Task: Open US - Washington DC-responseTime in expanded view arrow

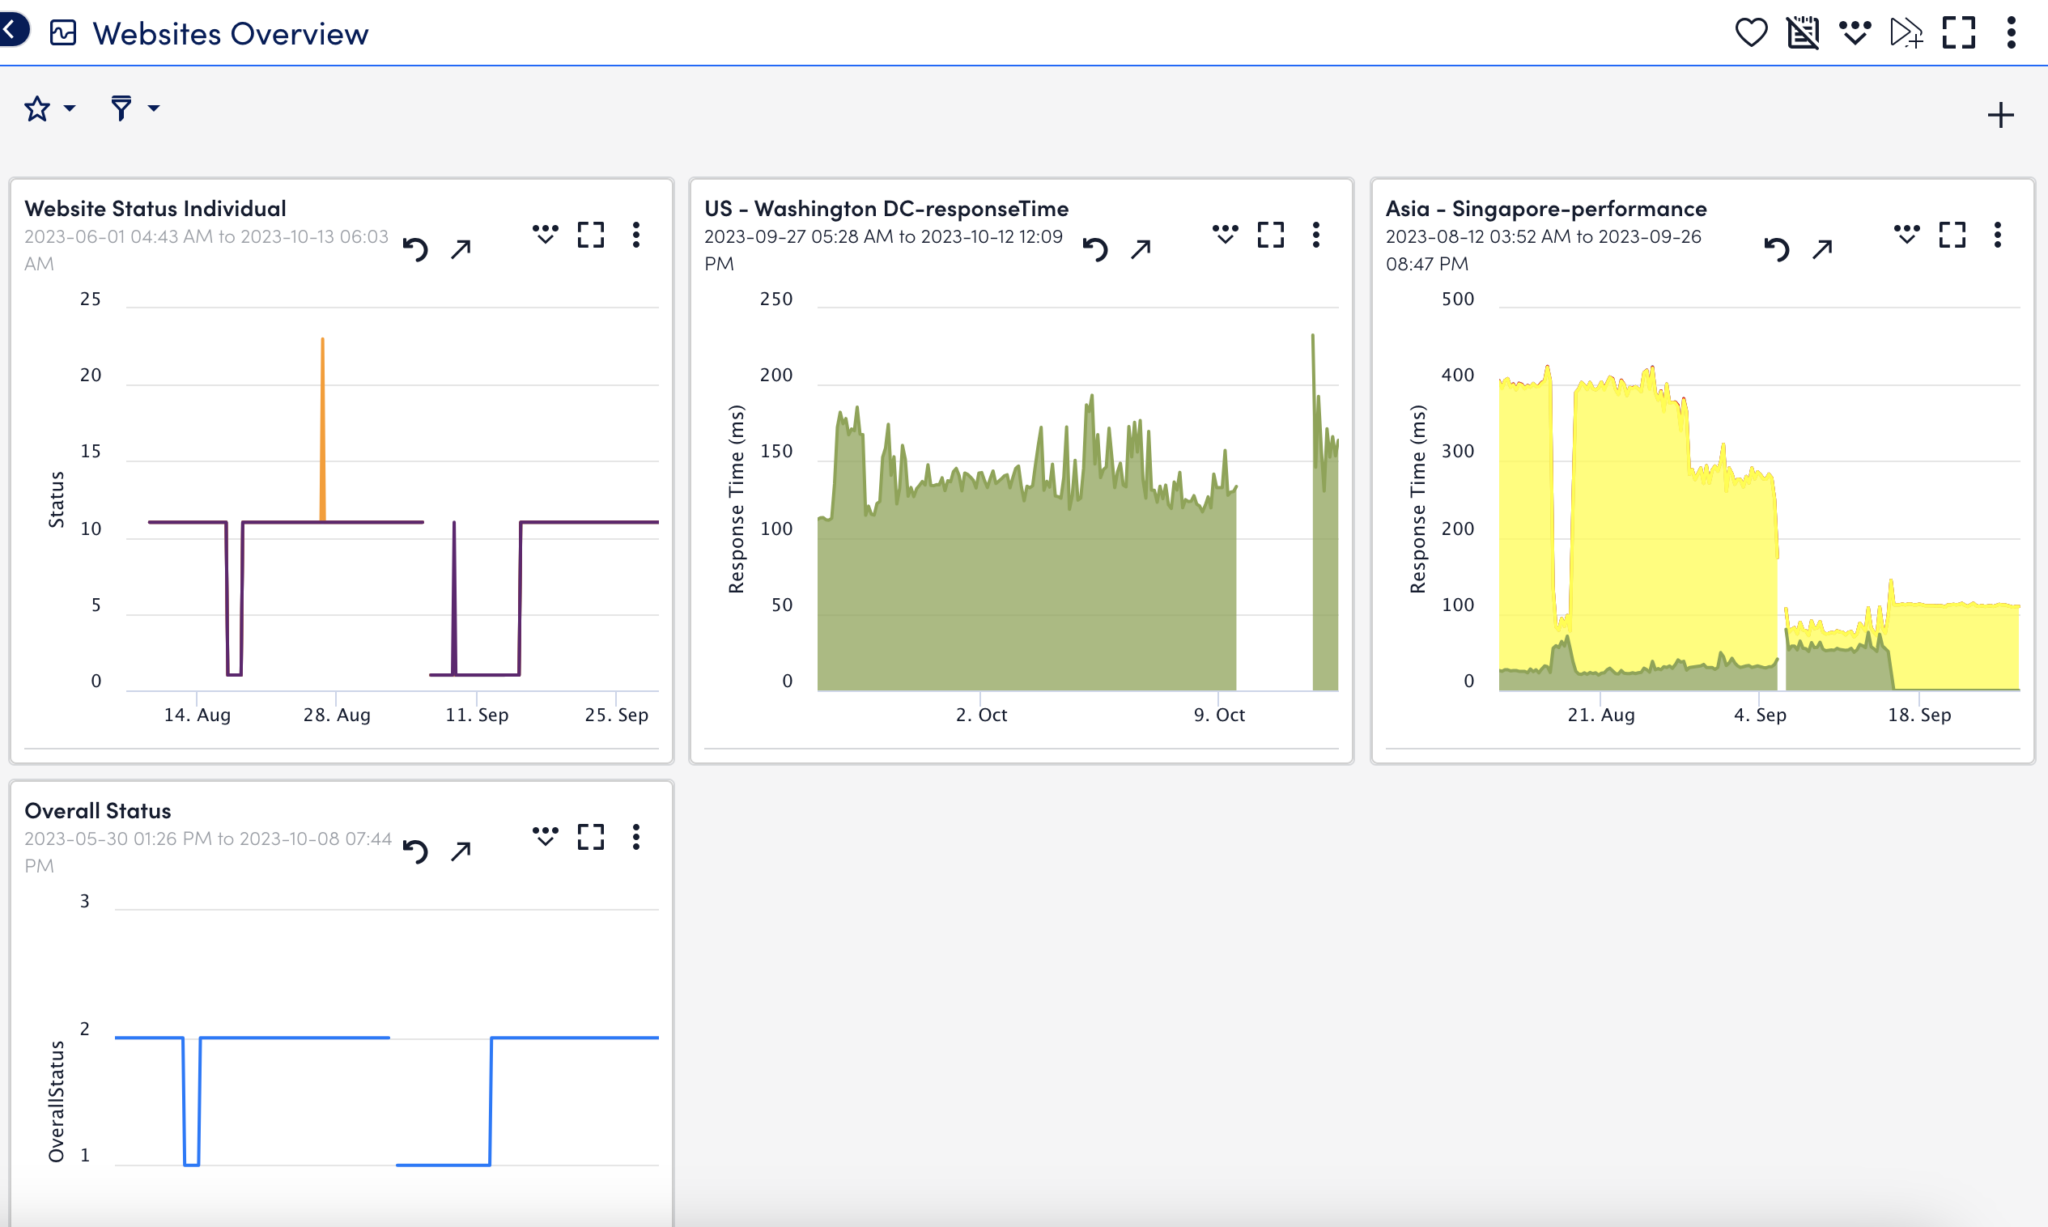Action: pyautogui.click(x=1140, y=248)
